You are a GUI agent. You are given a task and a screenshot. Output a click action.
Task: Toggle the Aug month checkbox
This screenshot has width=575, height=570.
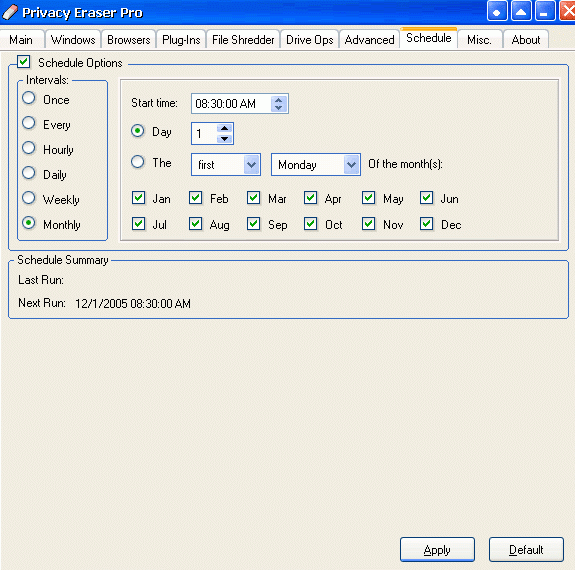click(x=195, y=223)
